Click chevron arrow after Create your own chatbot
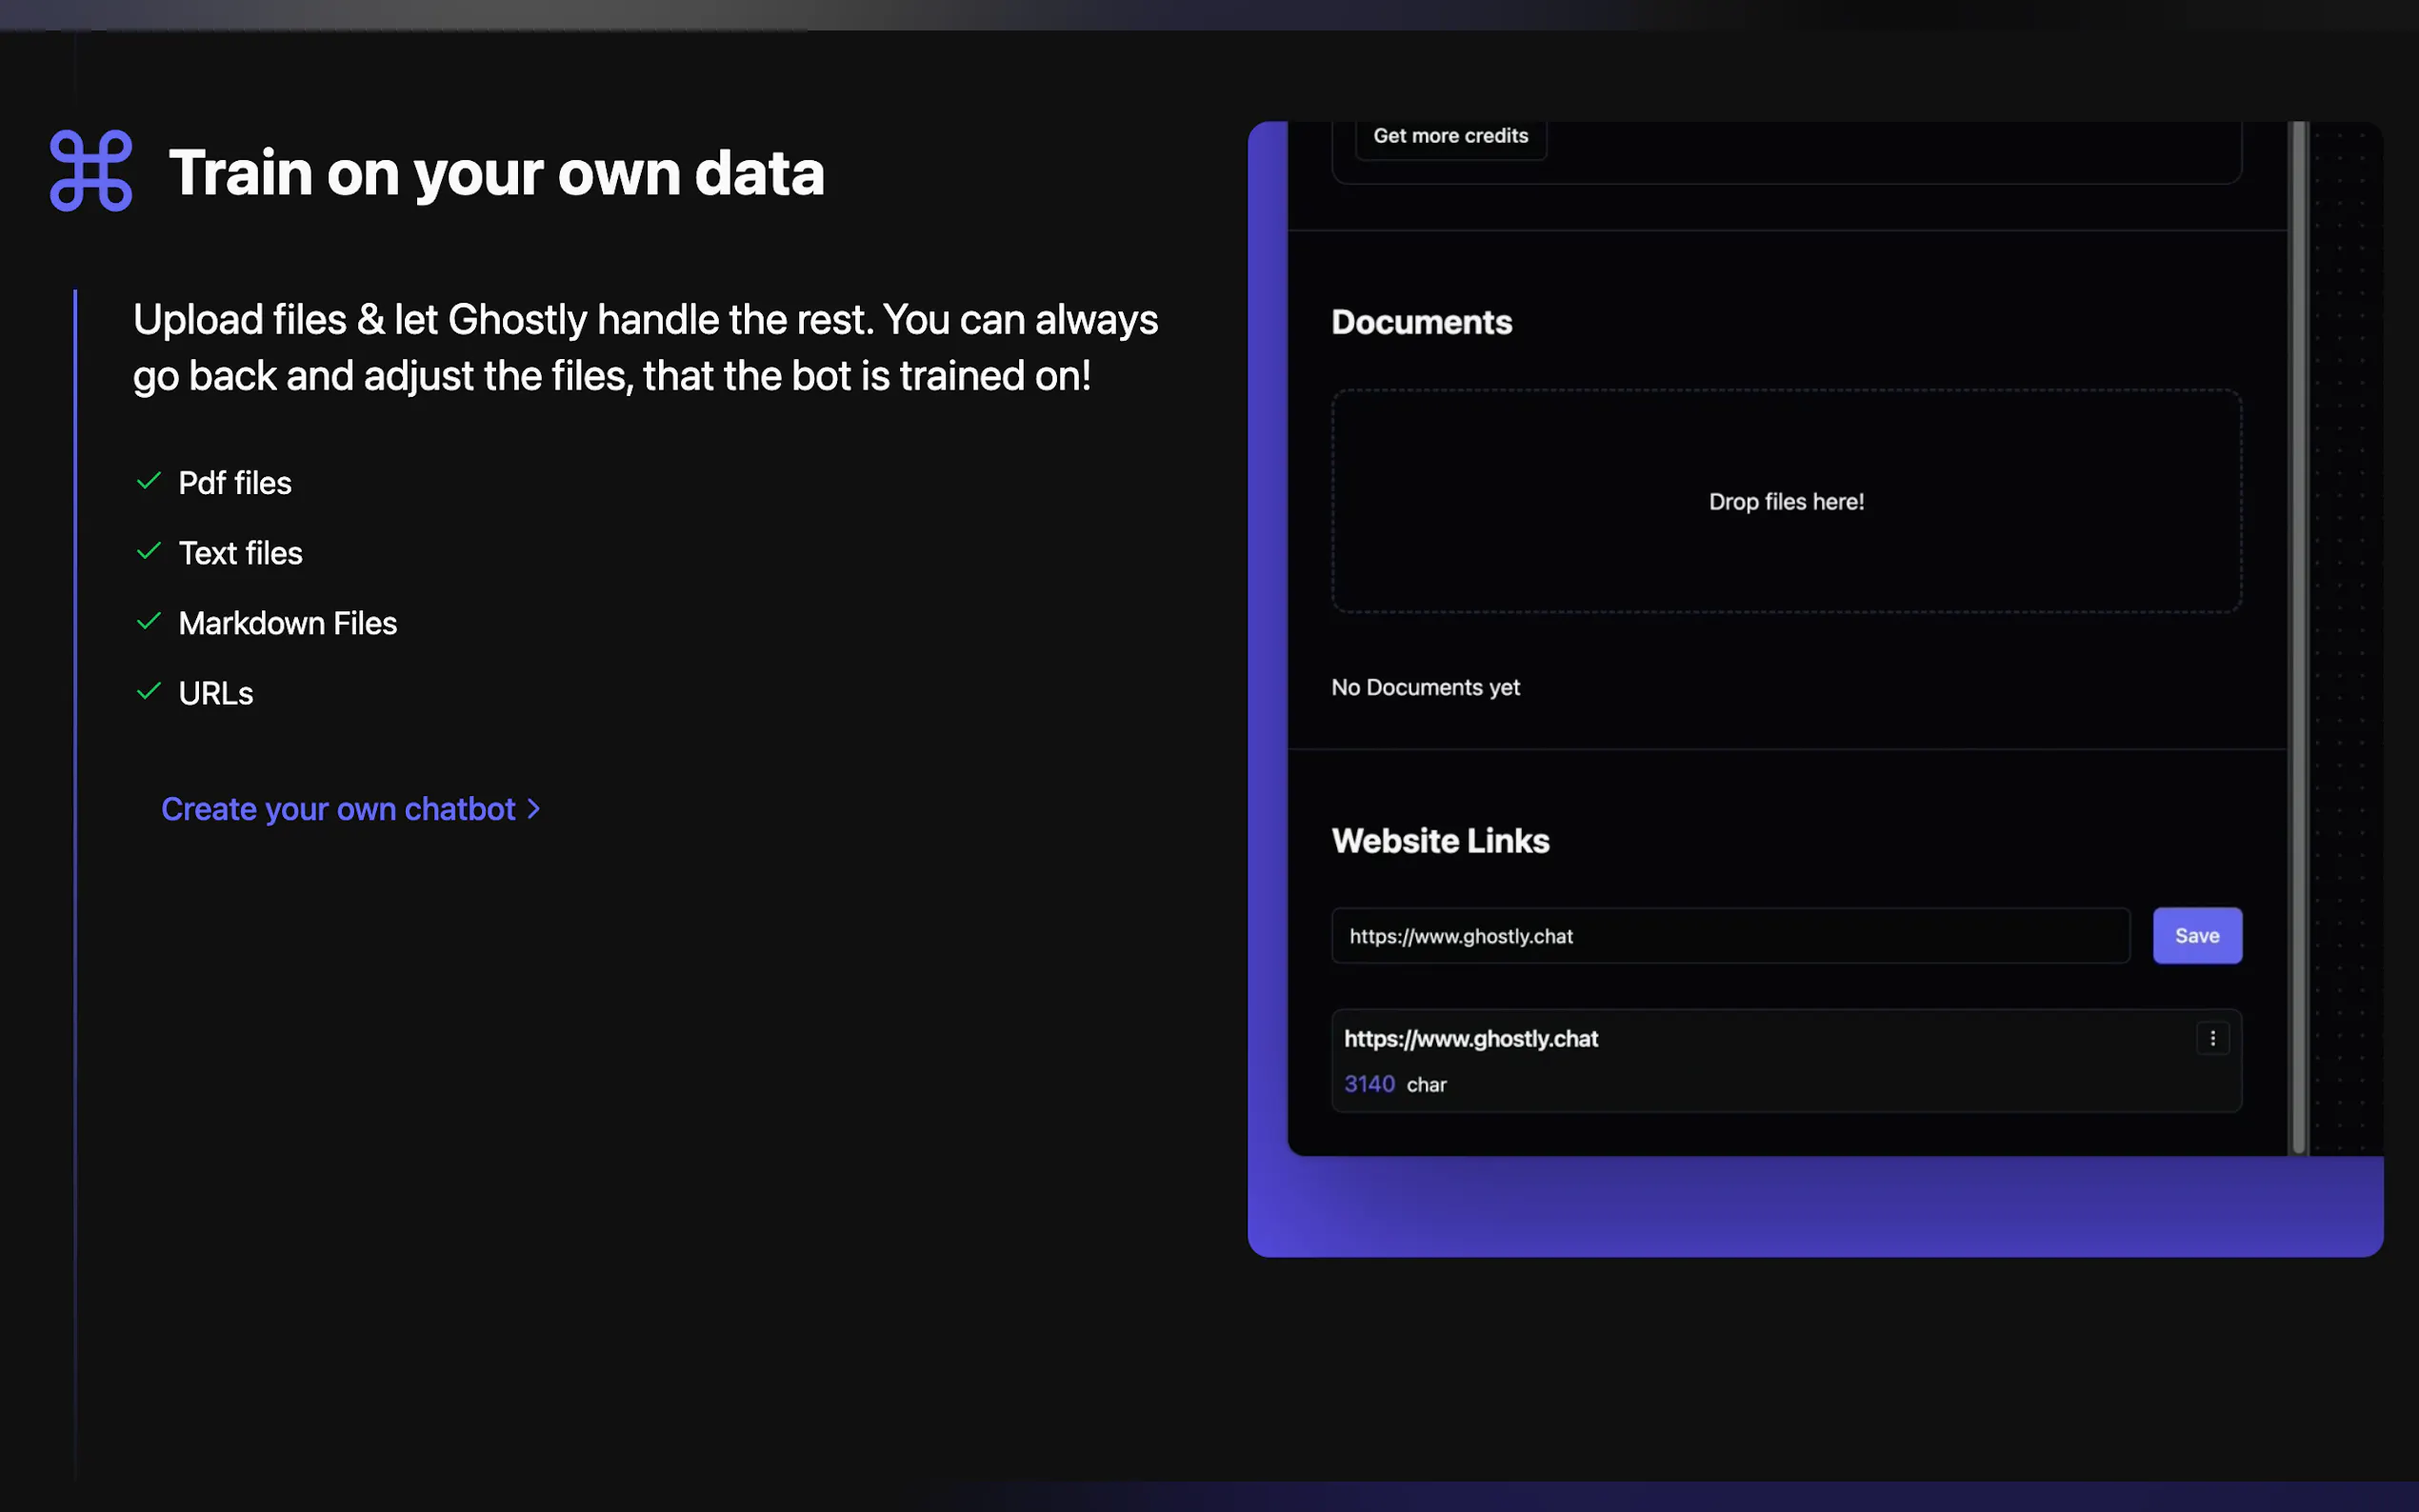2419x1512 pixels. click(534, 809)
